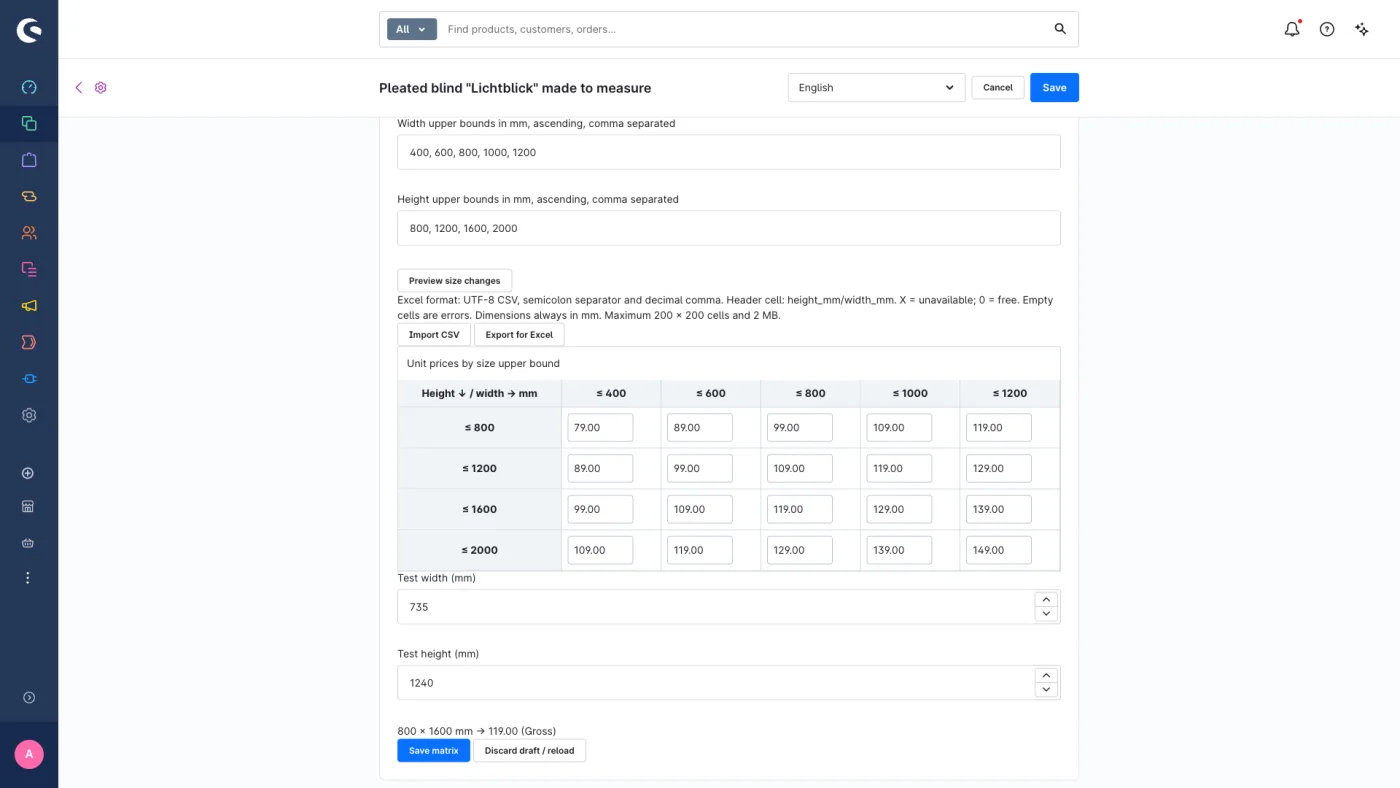
Task: Expand sidebar with bottom arrow icon
Action: [x=28, y=698]
